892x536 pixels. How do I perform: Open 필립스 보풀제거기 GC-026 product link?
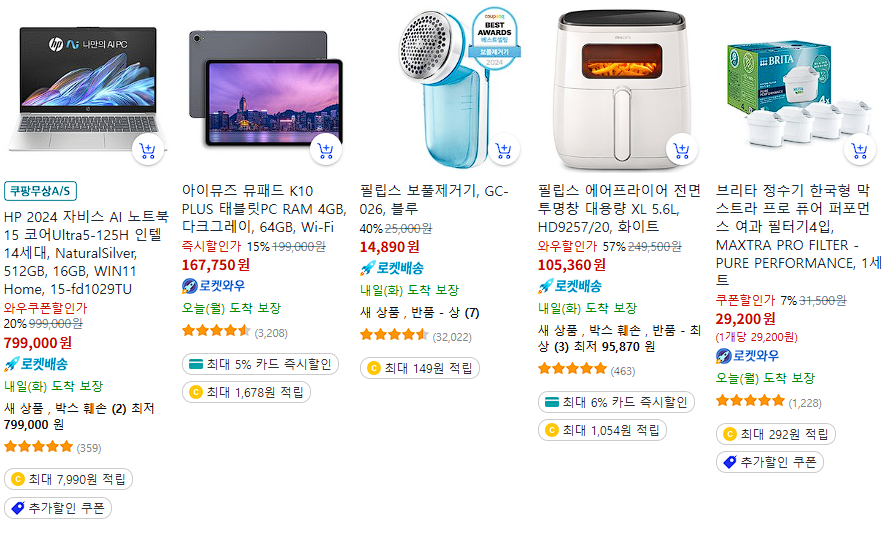pos(434,200)
